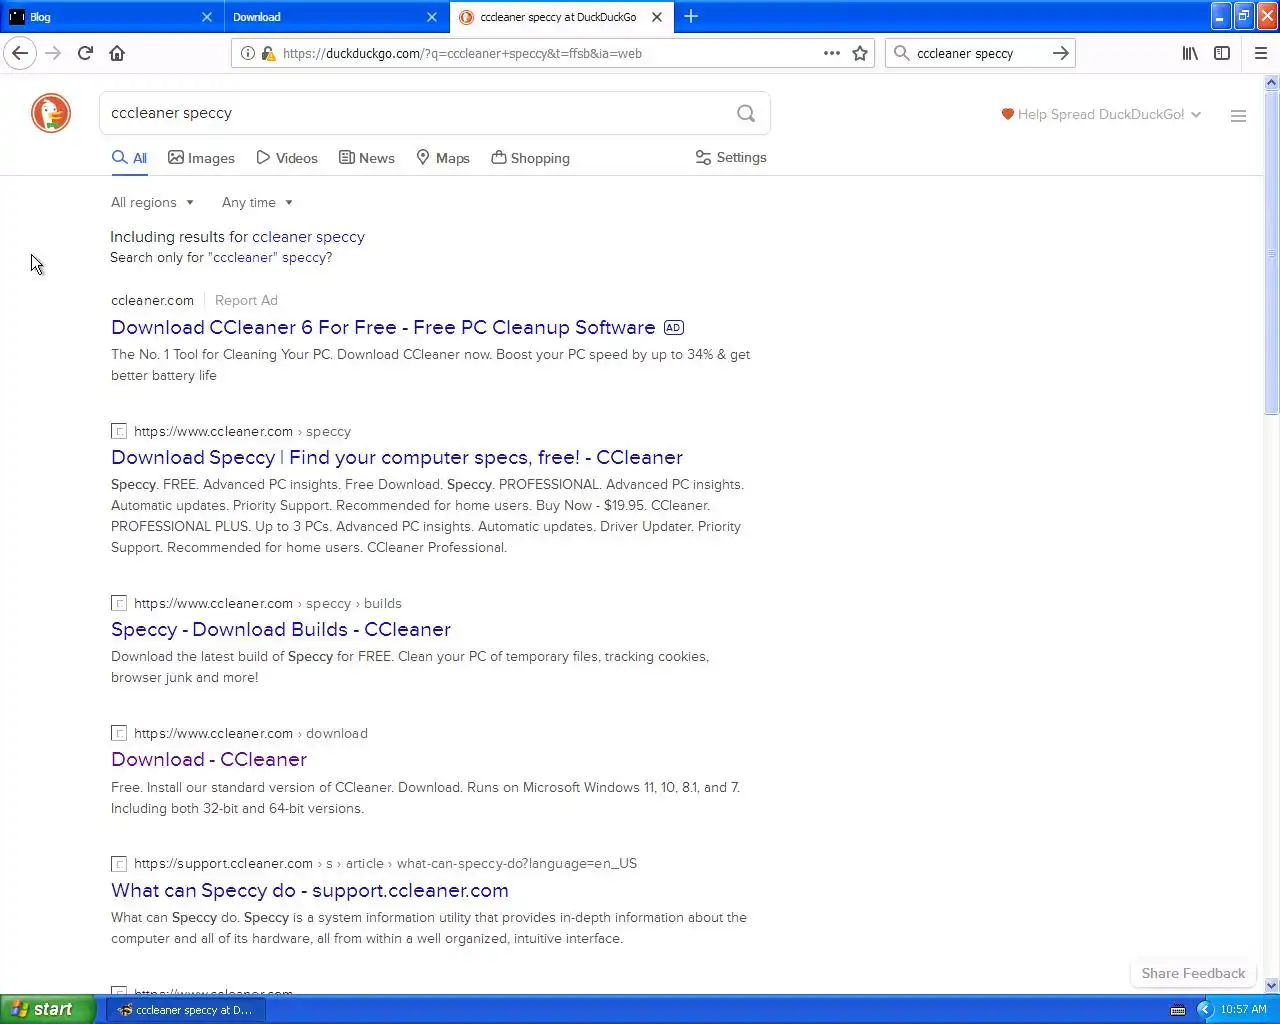Click the AD badge on first result
Image resolution: width=1280 pixels, height=1024 pixels.
coord(674,327)
